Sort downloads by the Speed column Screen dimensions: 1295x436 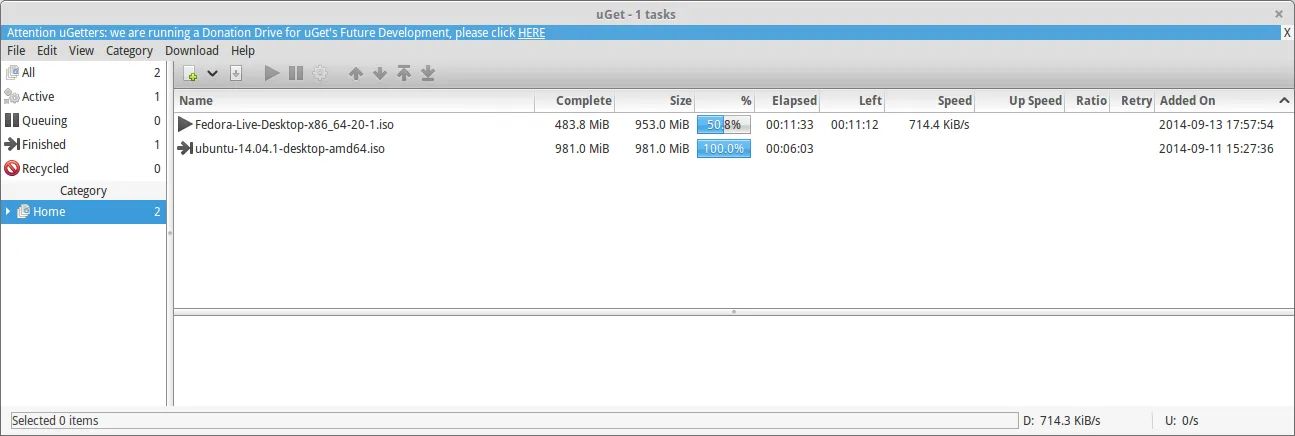point(930,101)
